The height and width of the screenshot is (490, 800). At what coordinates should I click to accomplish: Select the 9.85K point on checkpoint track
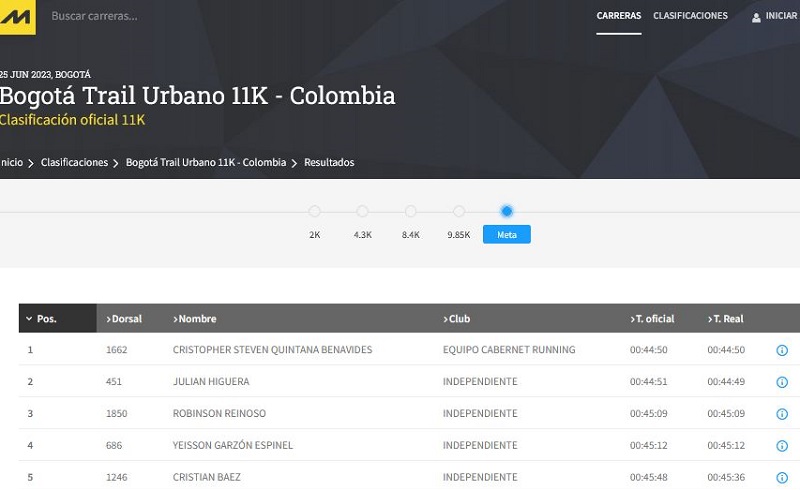(x=458, y=212)
